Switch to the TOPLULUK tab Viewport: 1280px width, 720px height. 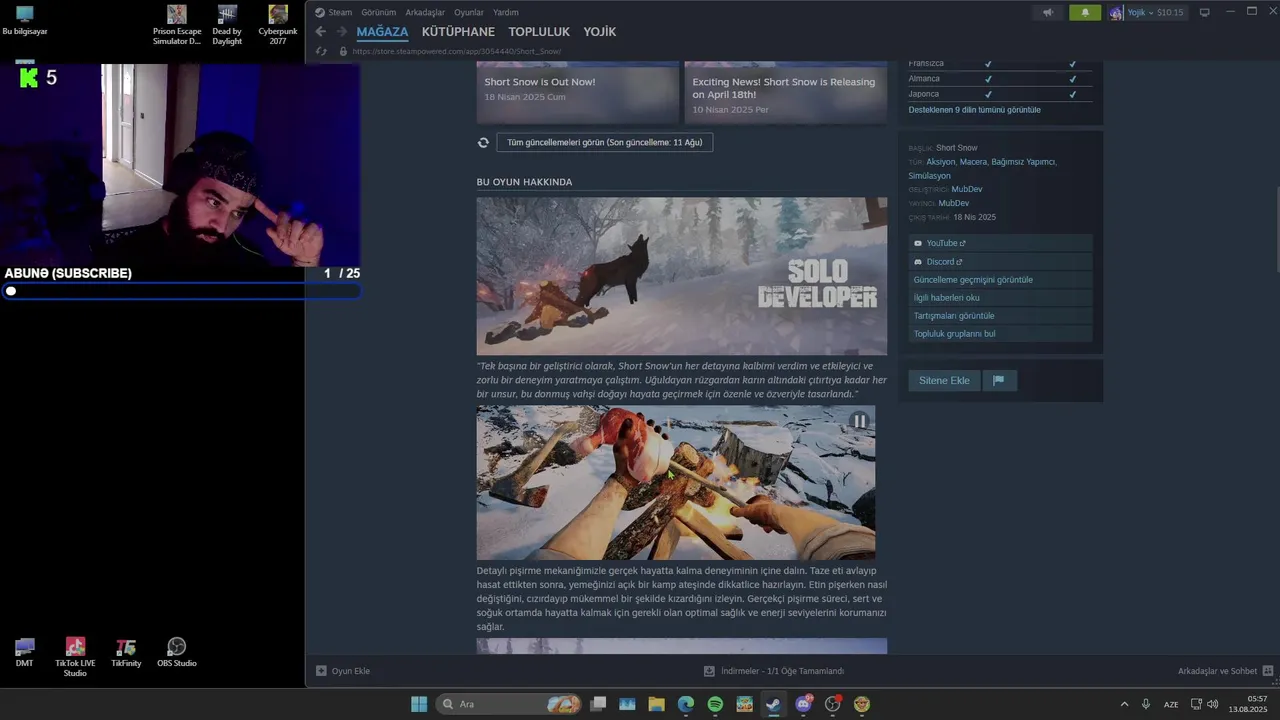click(x=539, y=32)
